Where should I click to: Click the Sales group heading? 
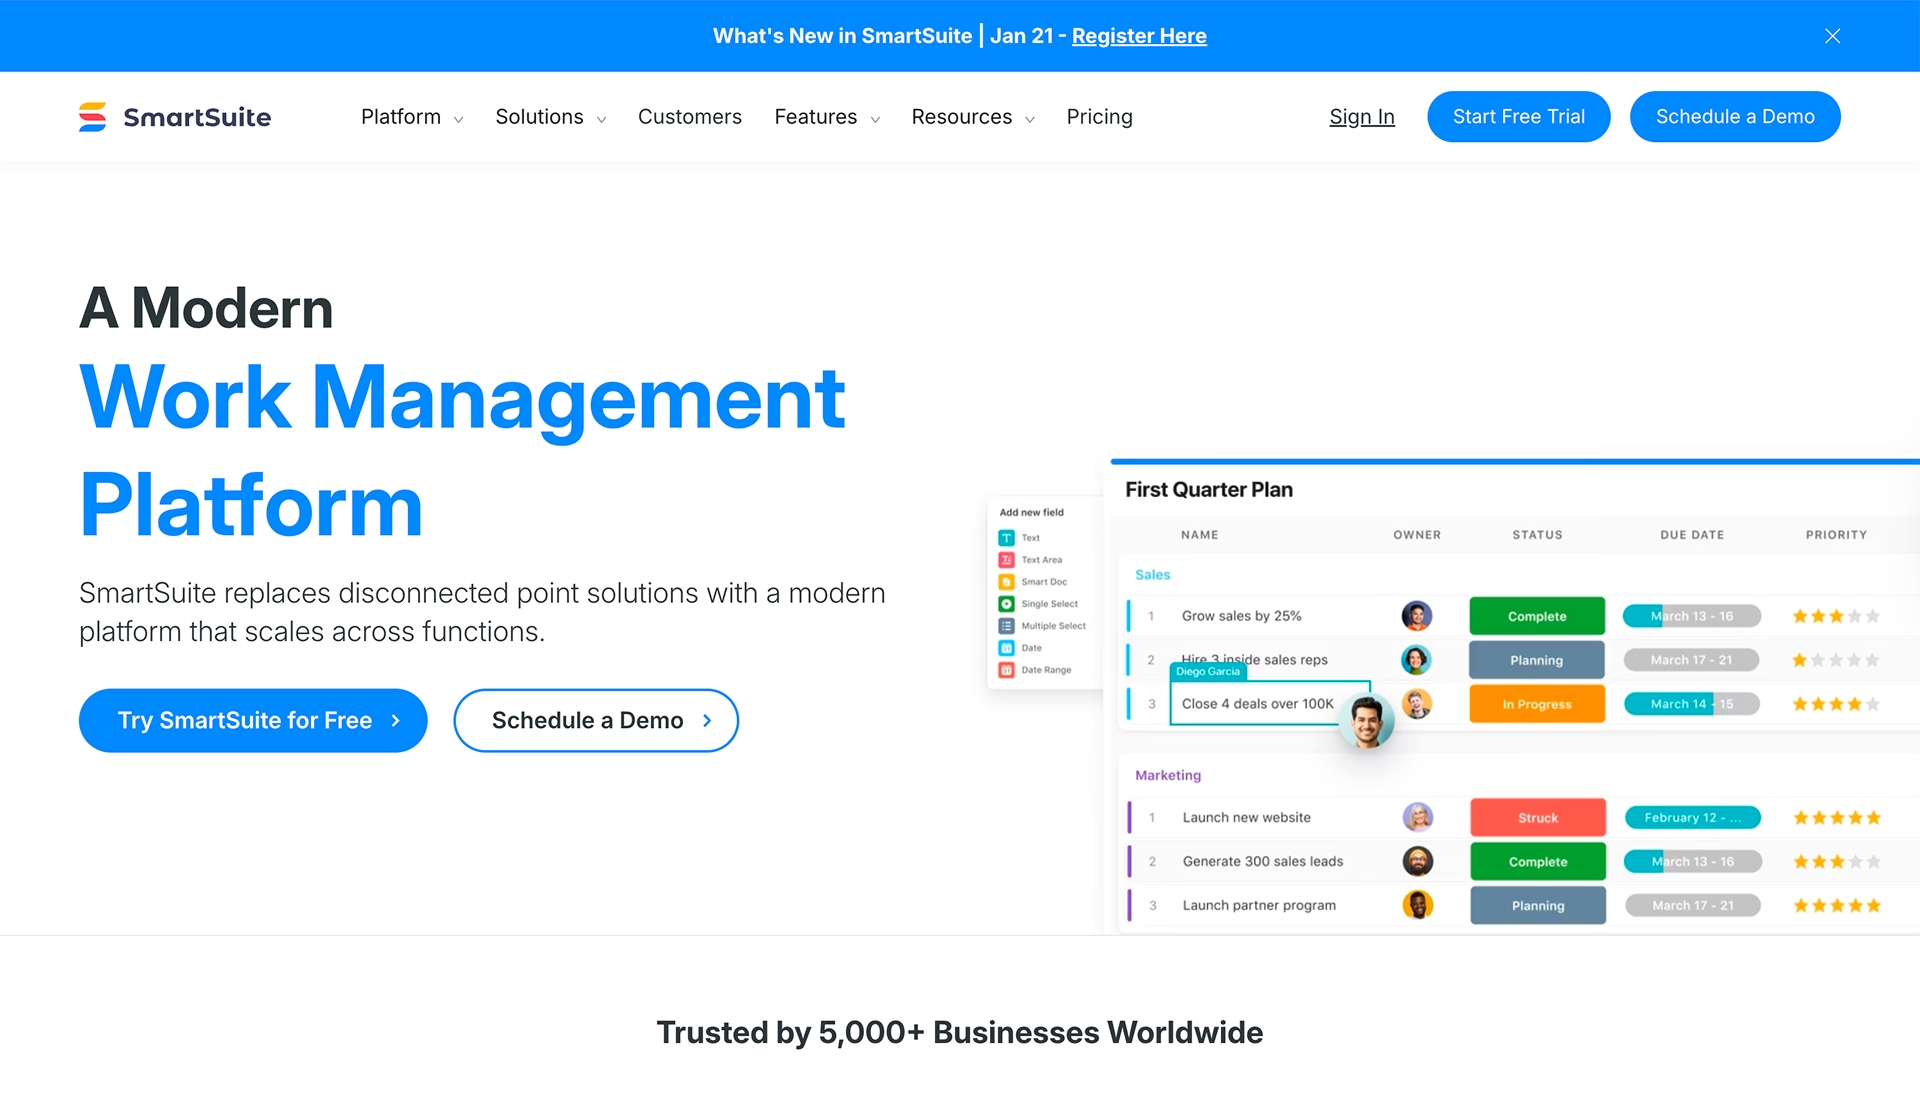pos(1152,575)
